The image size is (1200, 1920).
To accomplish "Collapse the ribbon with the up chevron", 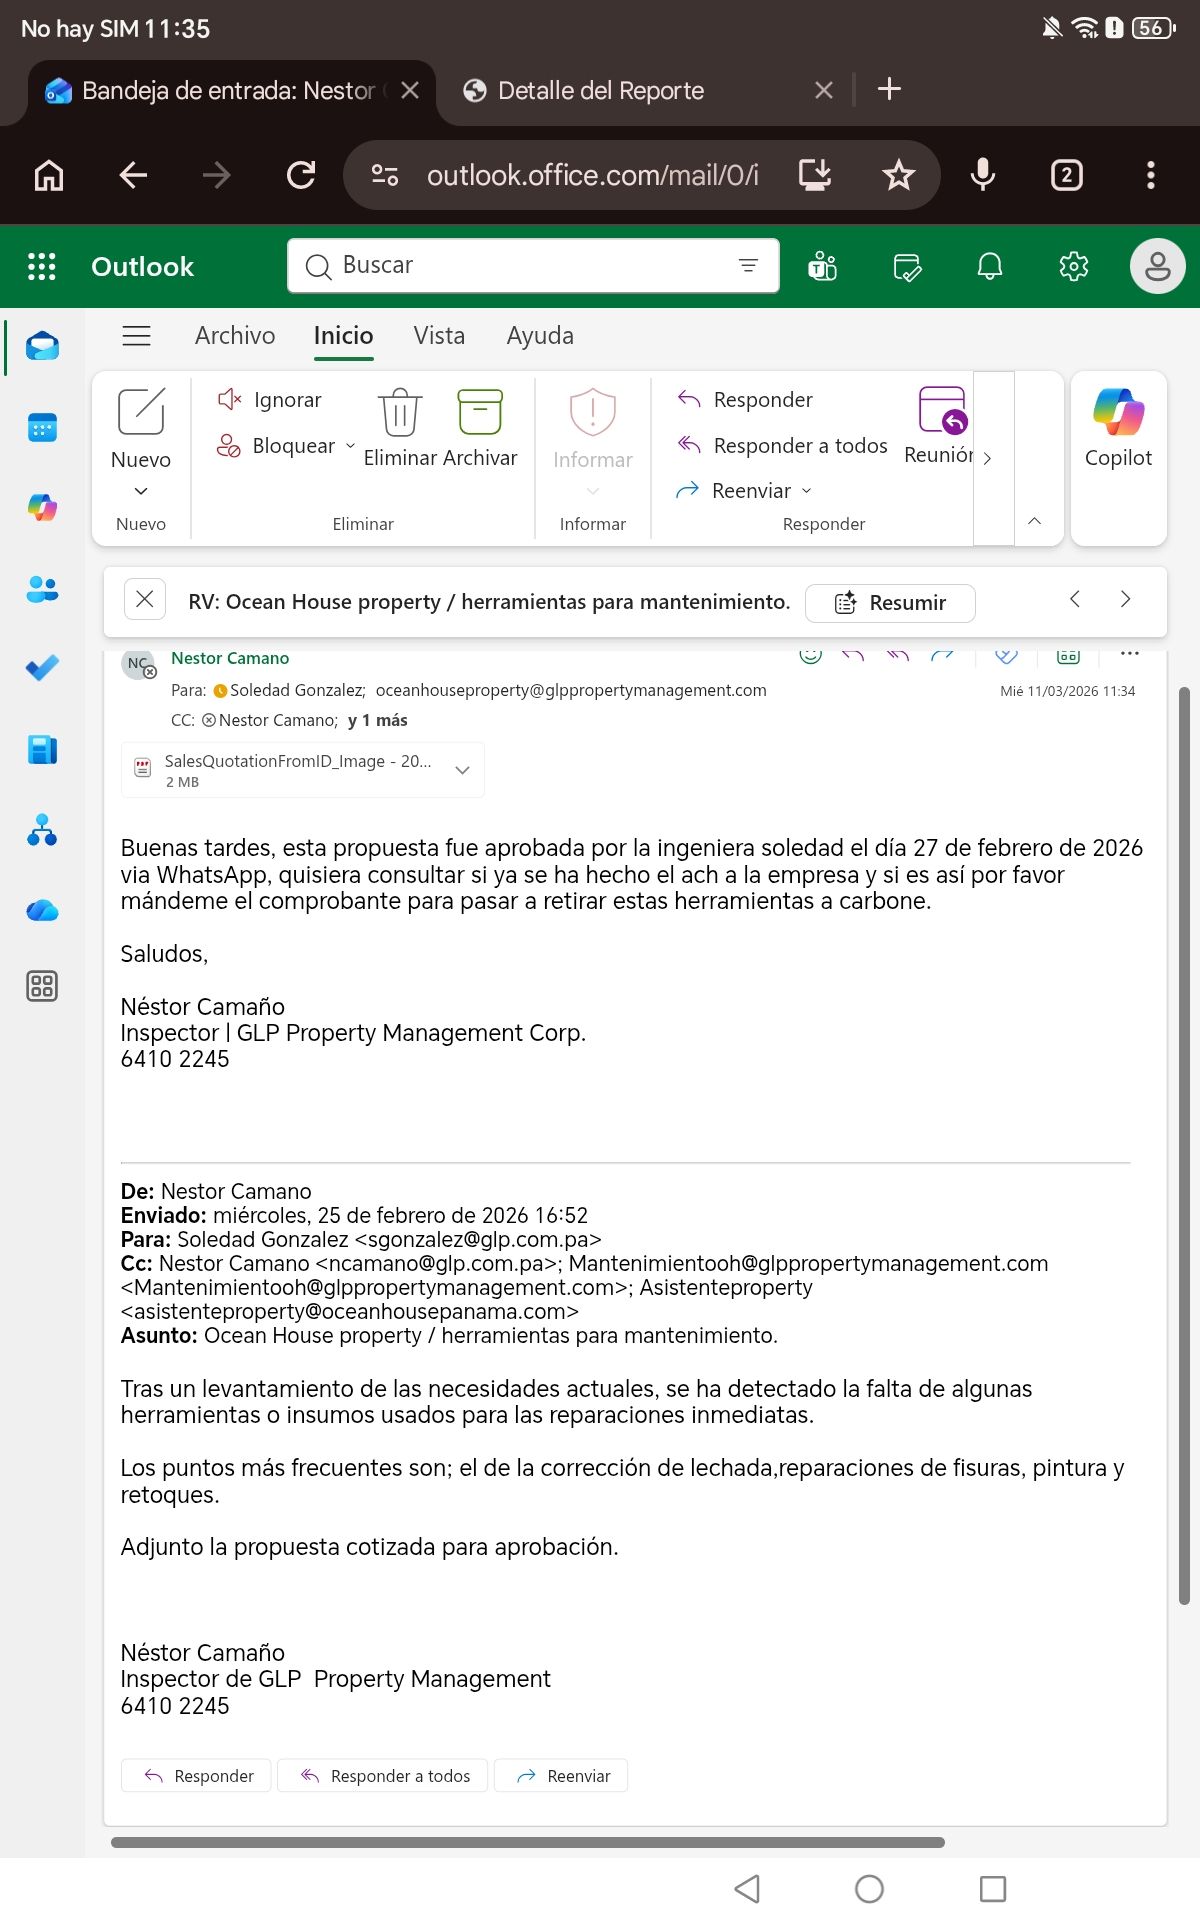I will pyautogui.click(x=1035, y=521).
